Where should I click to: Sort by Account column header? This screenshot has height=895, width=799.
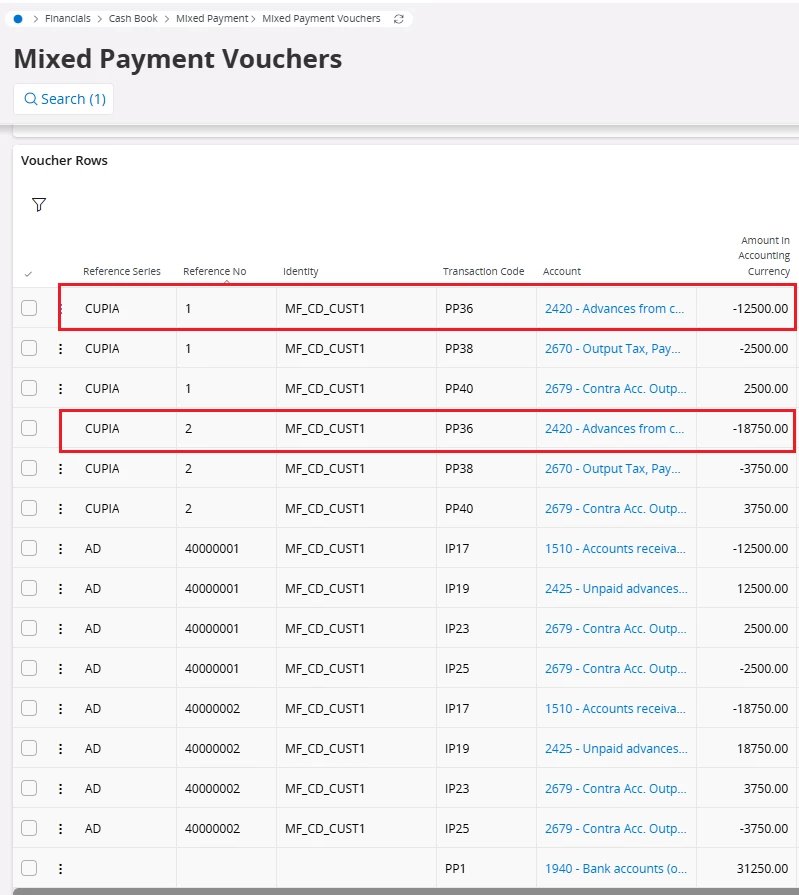click(562, 272)
